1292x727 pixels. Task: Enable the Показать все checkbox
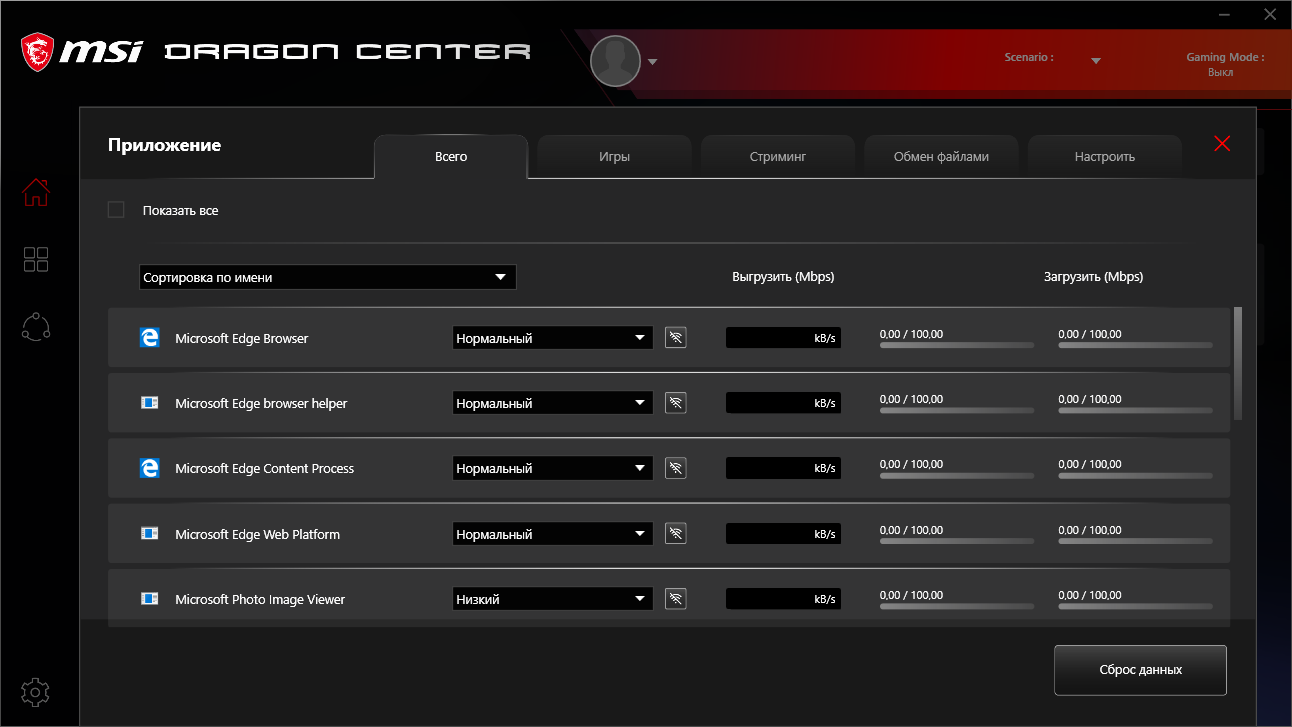tap(116, 210)
